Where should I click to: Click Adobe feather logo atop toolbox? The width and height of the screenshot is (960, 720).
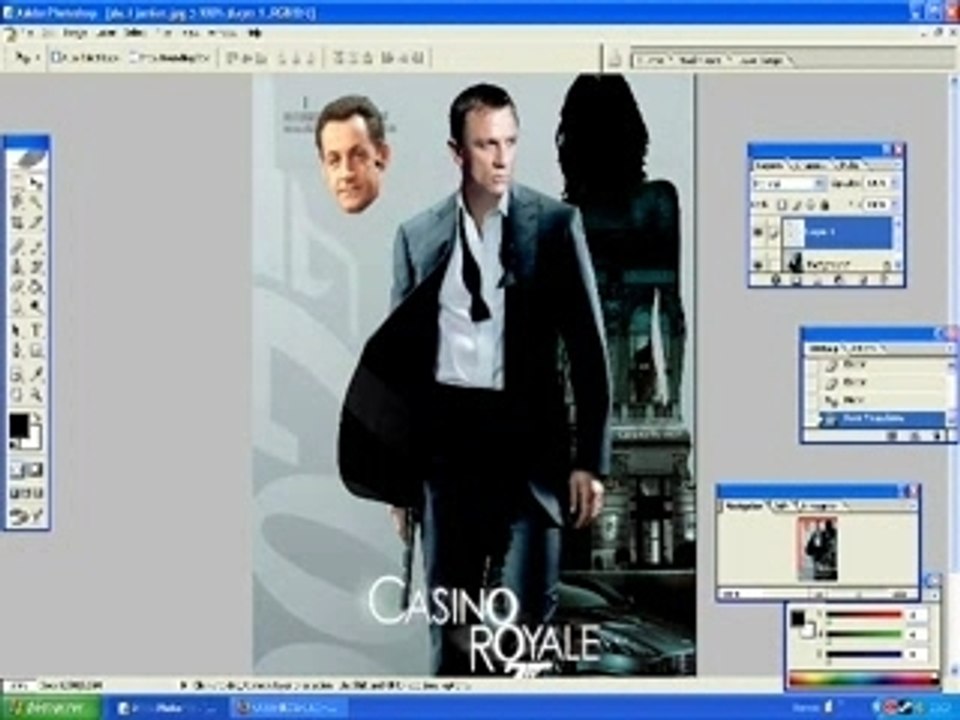click(26, 160)
